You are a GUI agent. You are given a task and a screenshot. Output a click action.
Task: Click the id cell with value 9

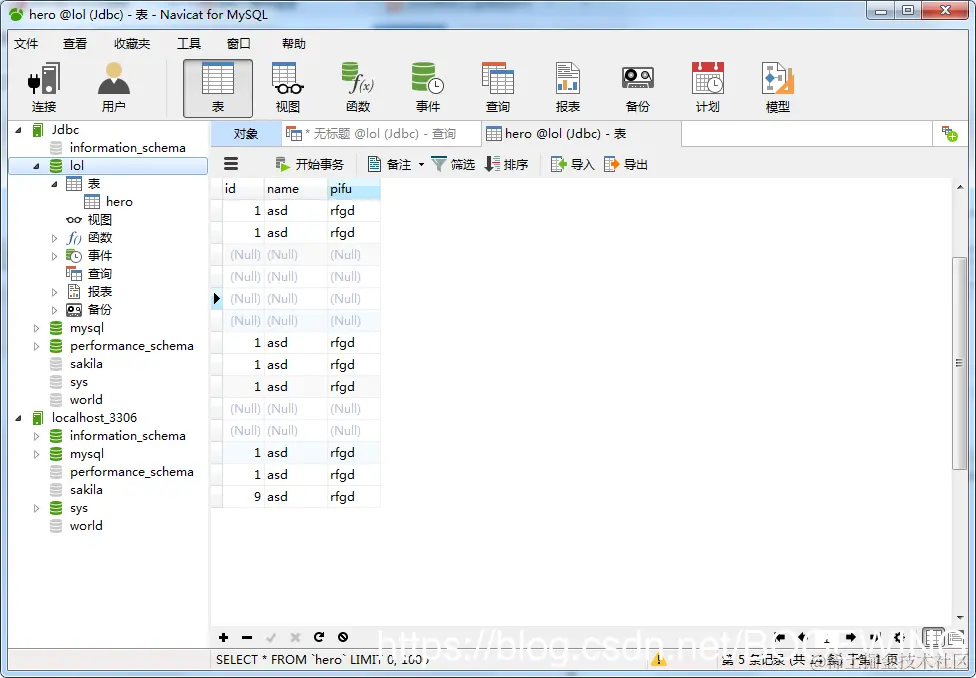[x=243, y=497]
